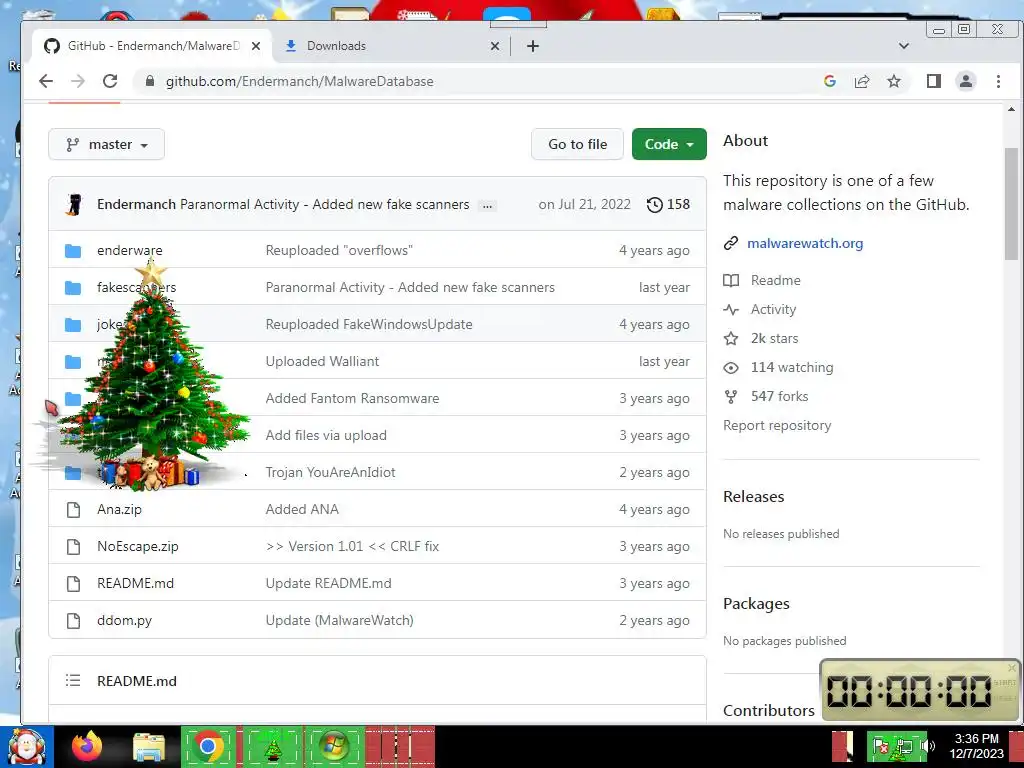The height and width of the screenshot is (768, 1024).
Task: Close the GitHub tab
Action: click(256, 46)
